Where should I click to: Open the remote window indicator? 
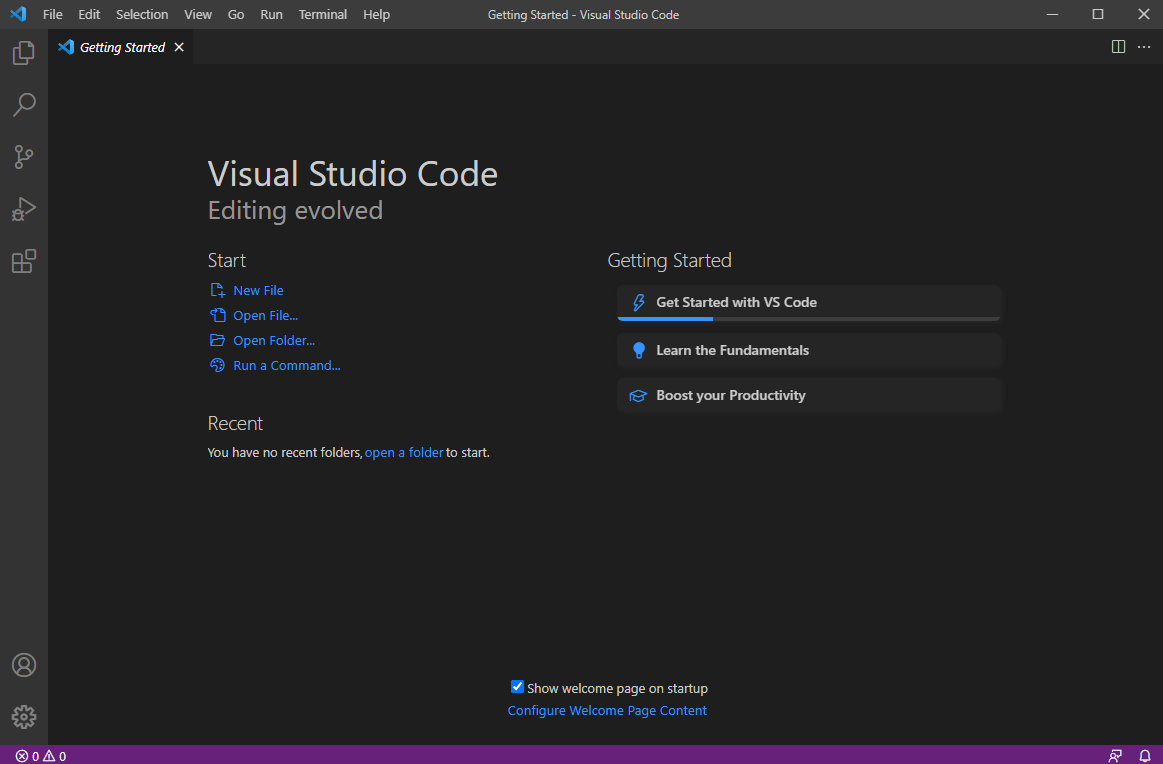(x=1115, y=755)
